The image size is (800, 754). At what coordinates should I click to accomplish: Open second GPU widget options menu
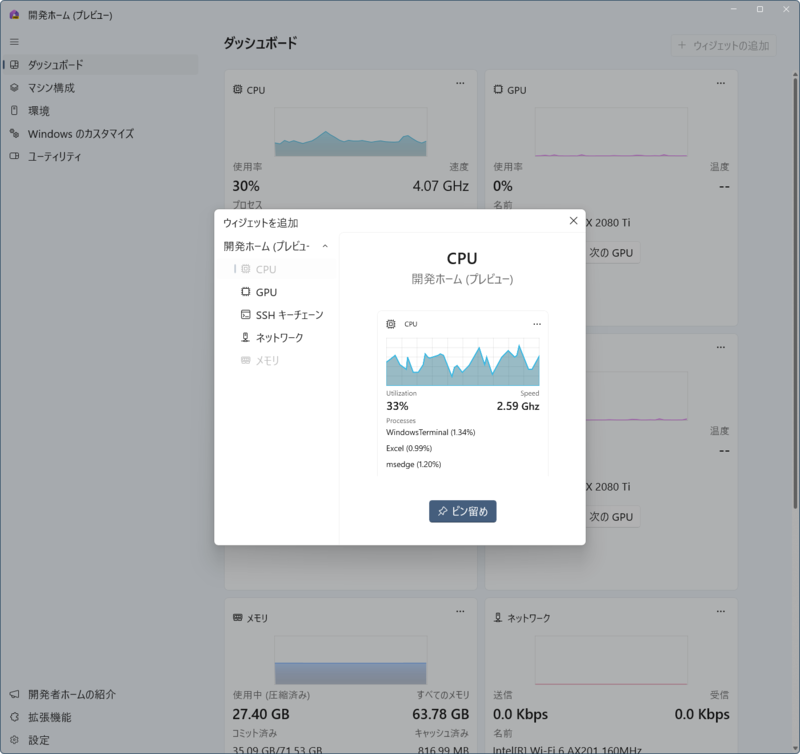(x=720, y=347)
